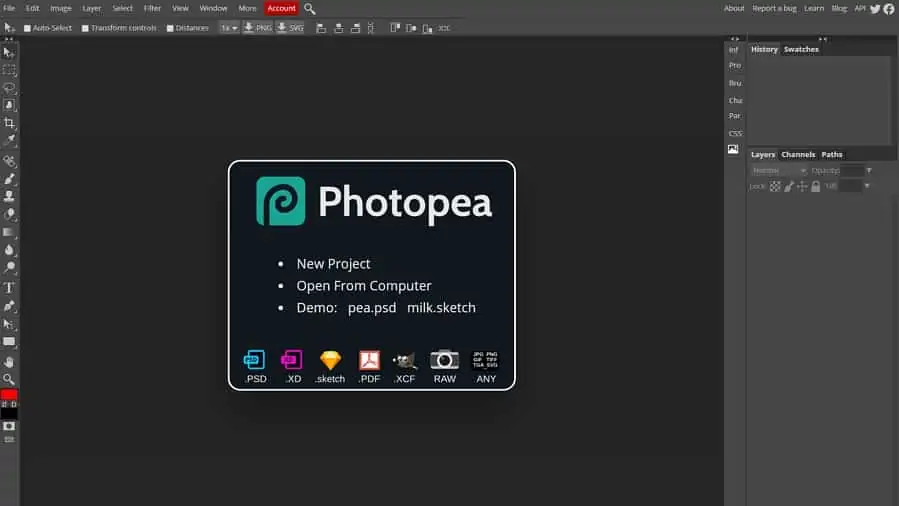Click the black background color swatch
Viewport: 899px width, 506px height.
9,414
